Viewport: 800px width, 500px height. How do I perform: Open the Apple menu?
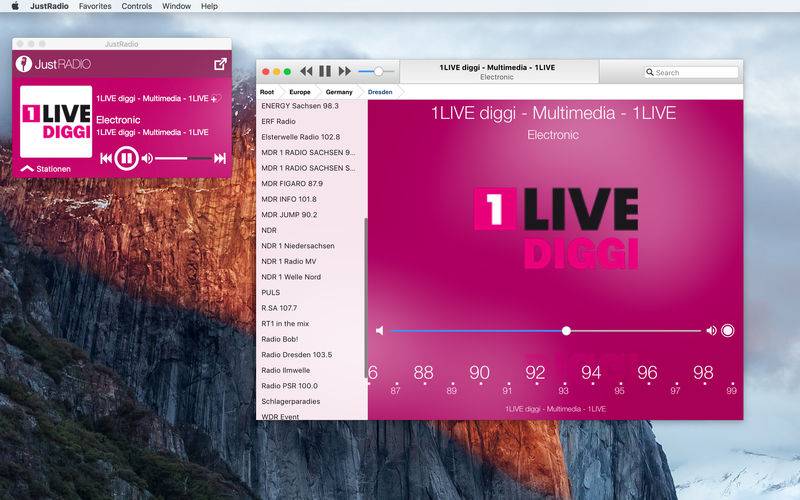15,6
